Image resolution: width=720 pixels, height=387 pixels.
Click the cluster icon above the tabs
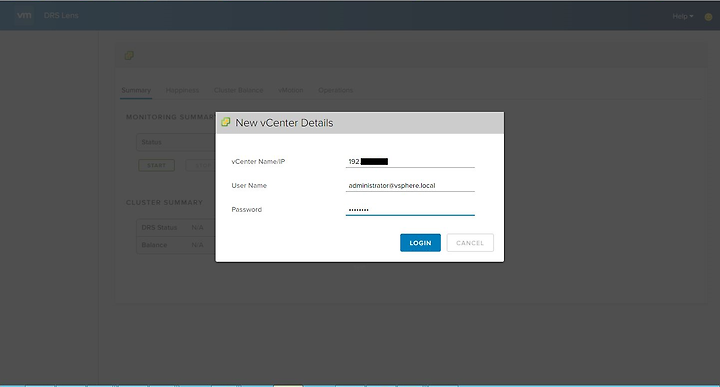pos(129,56)
